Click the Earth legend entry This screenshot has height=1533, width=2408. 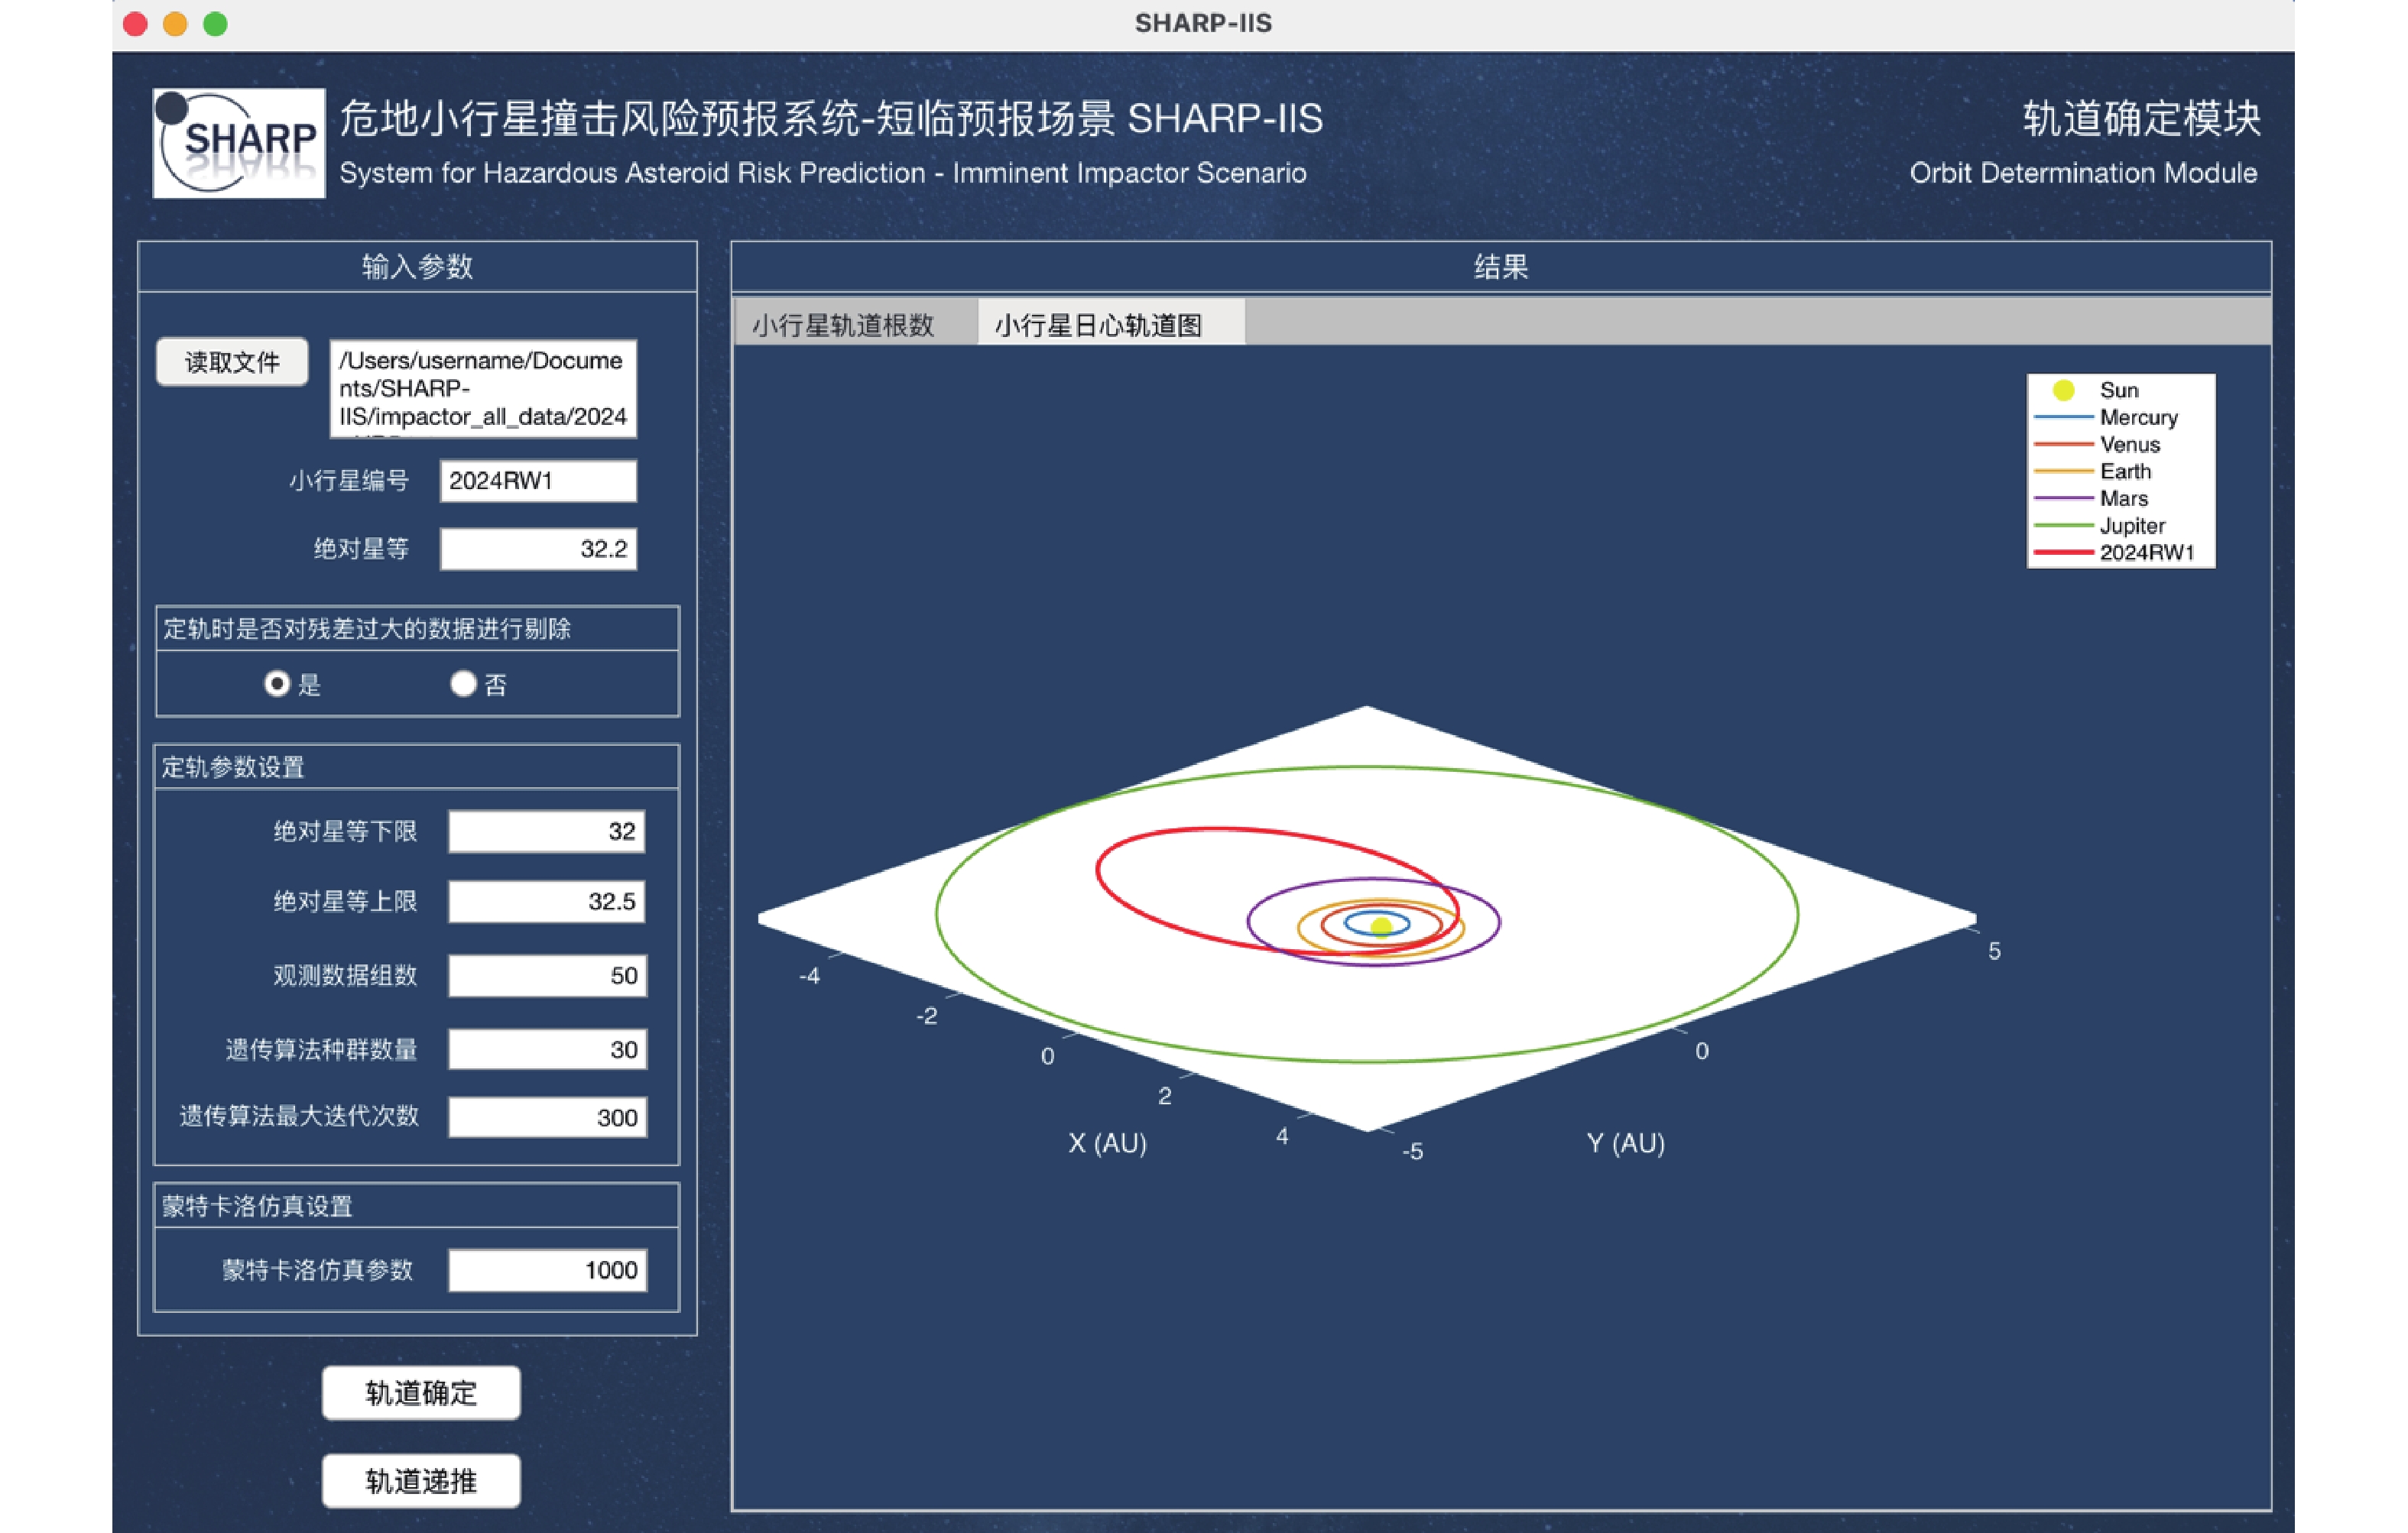tap(2093, 471)
